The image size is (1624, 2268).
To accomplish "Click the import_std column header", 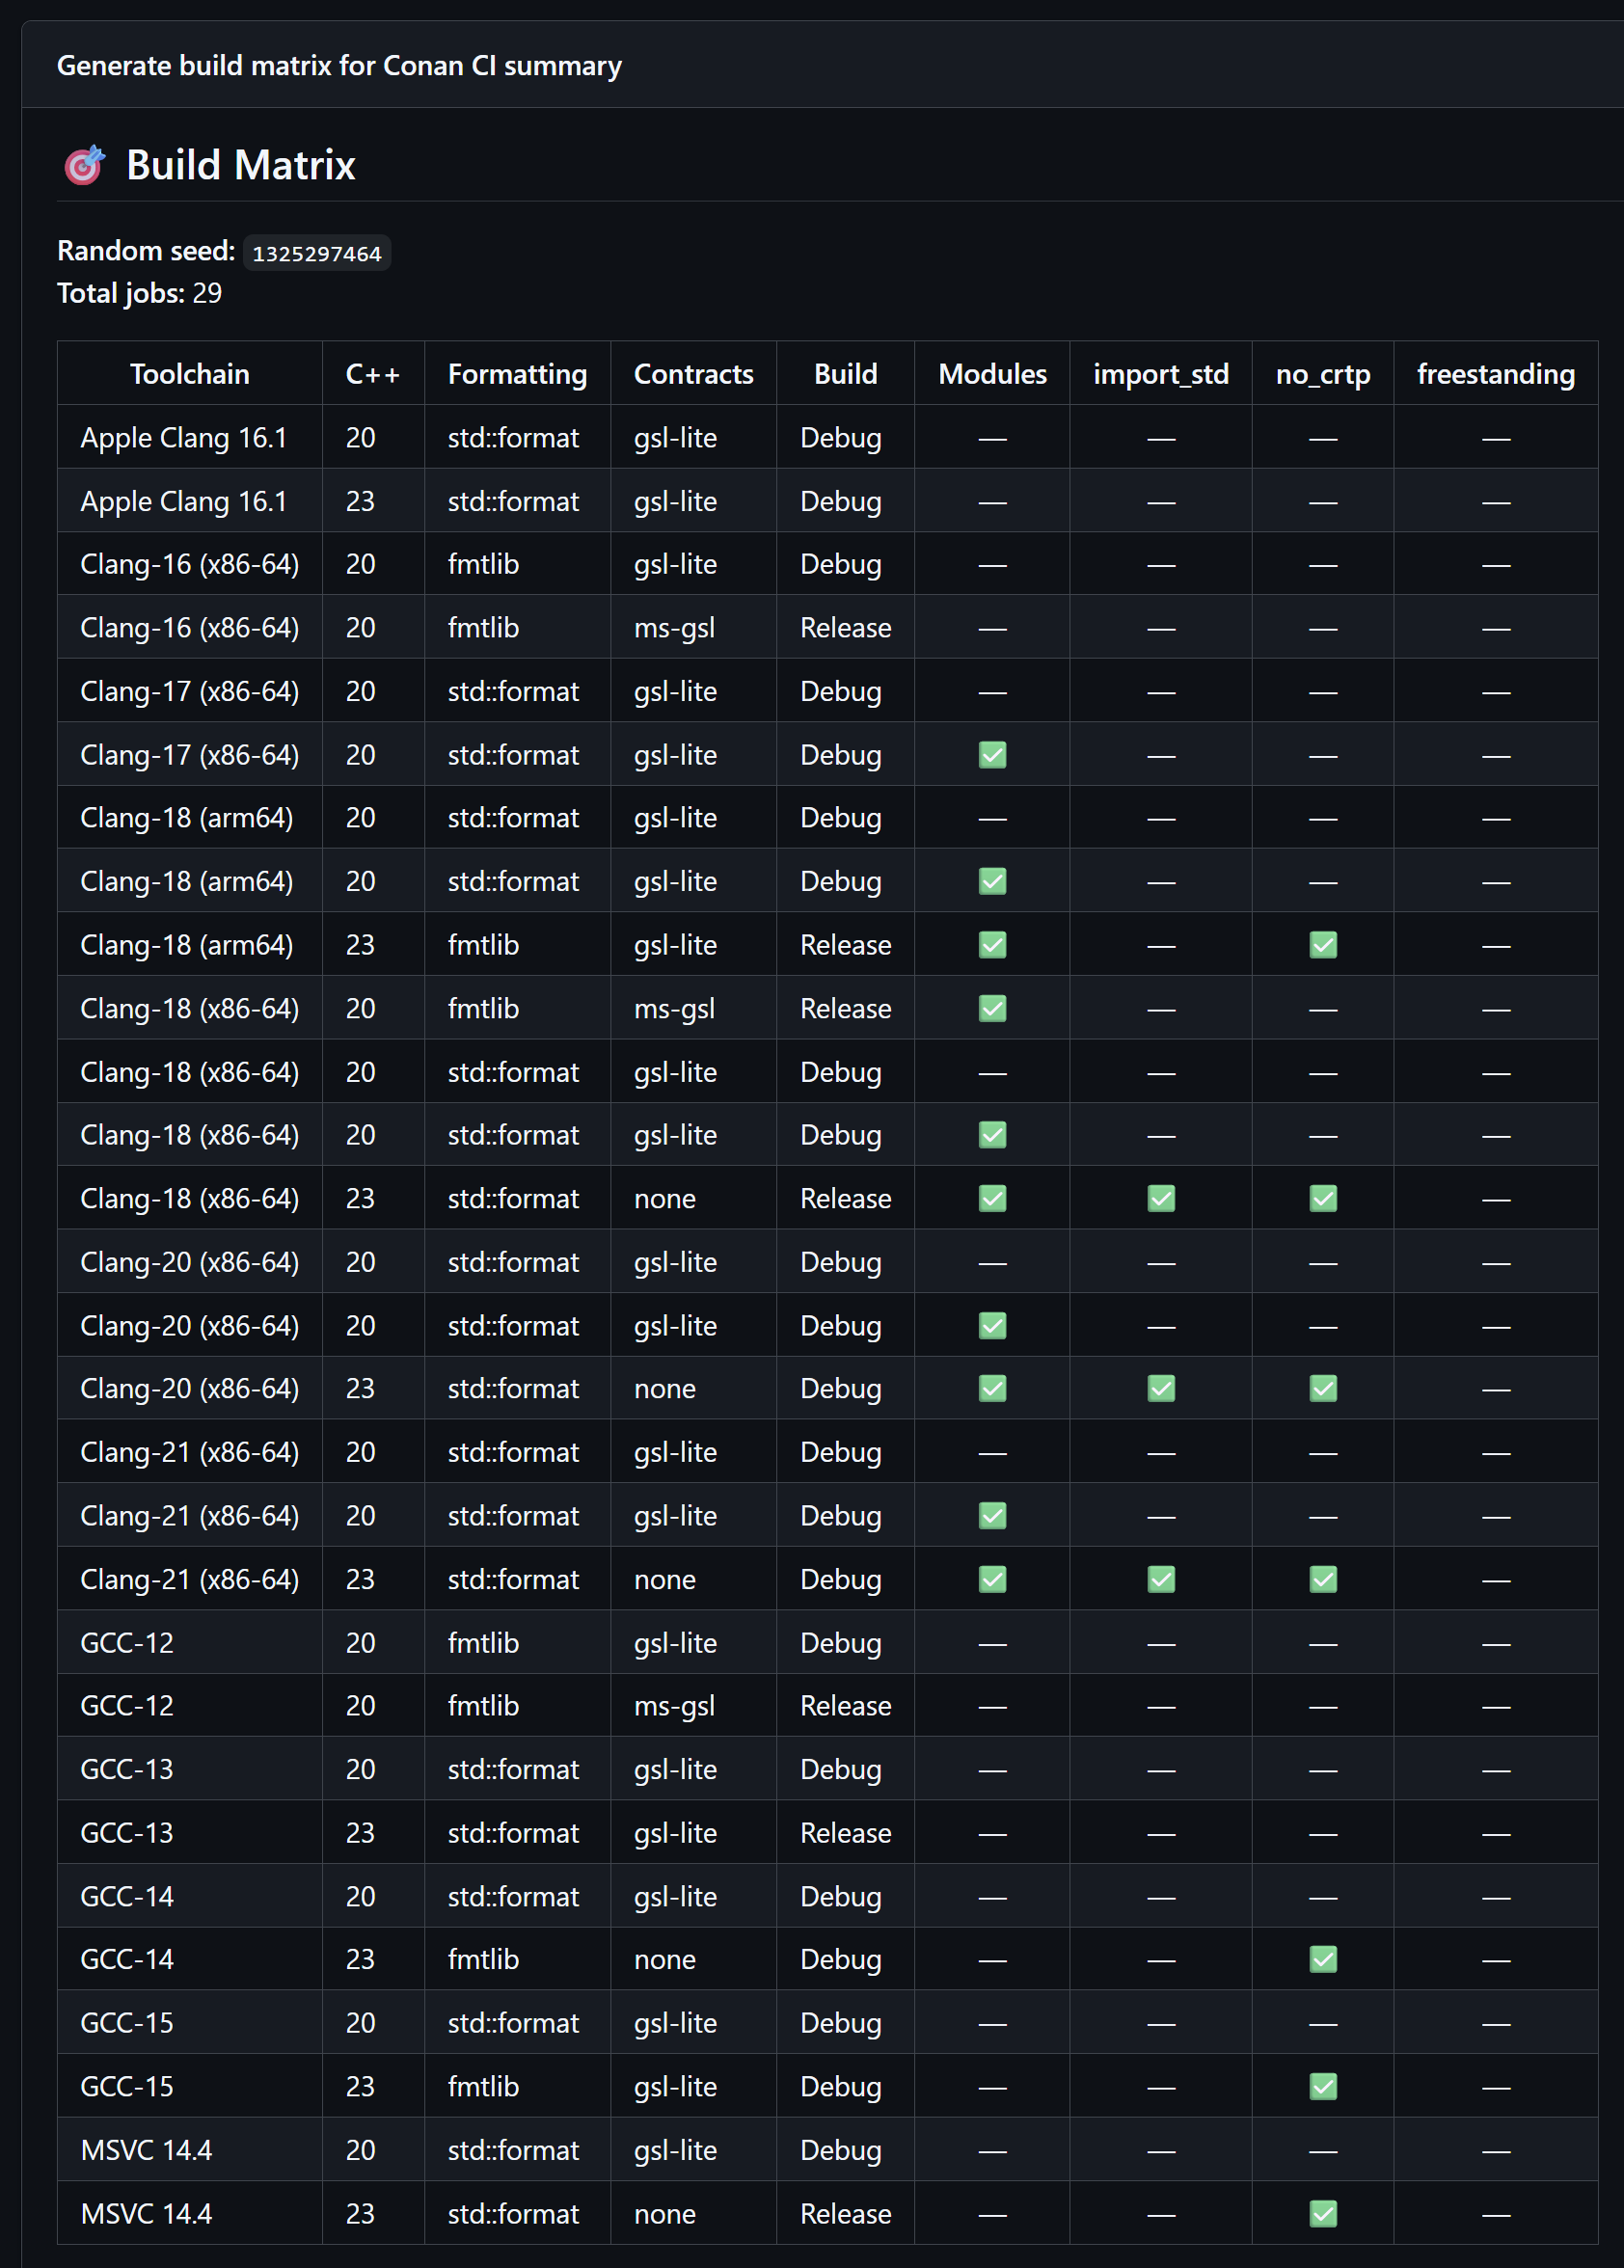I will [x=1161, y=374].
